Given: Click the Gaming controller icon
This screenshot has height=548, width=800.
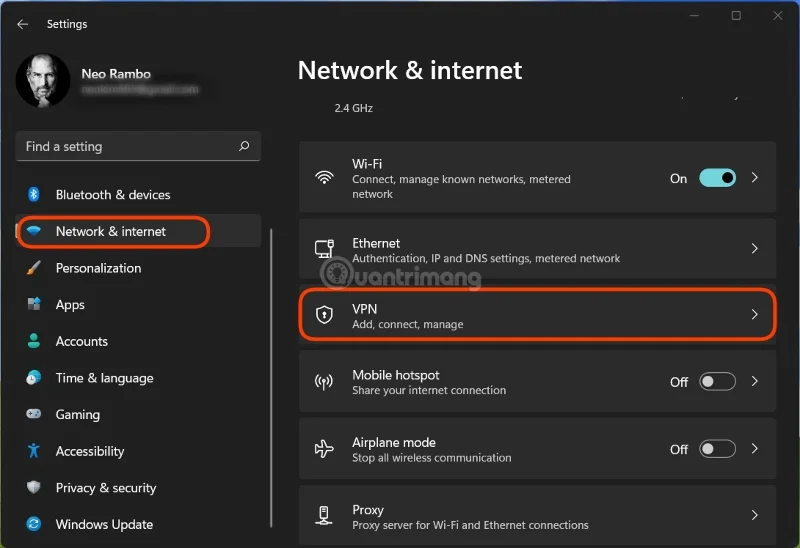Looking at the screenshot, I should click(34, 414).
